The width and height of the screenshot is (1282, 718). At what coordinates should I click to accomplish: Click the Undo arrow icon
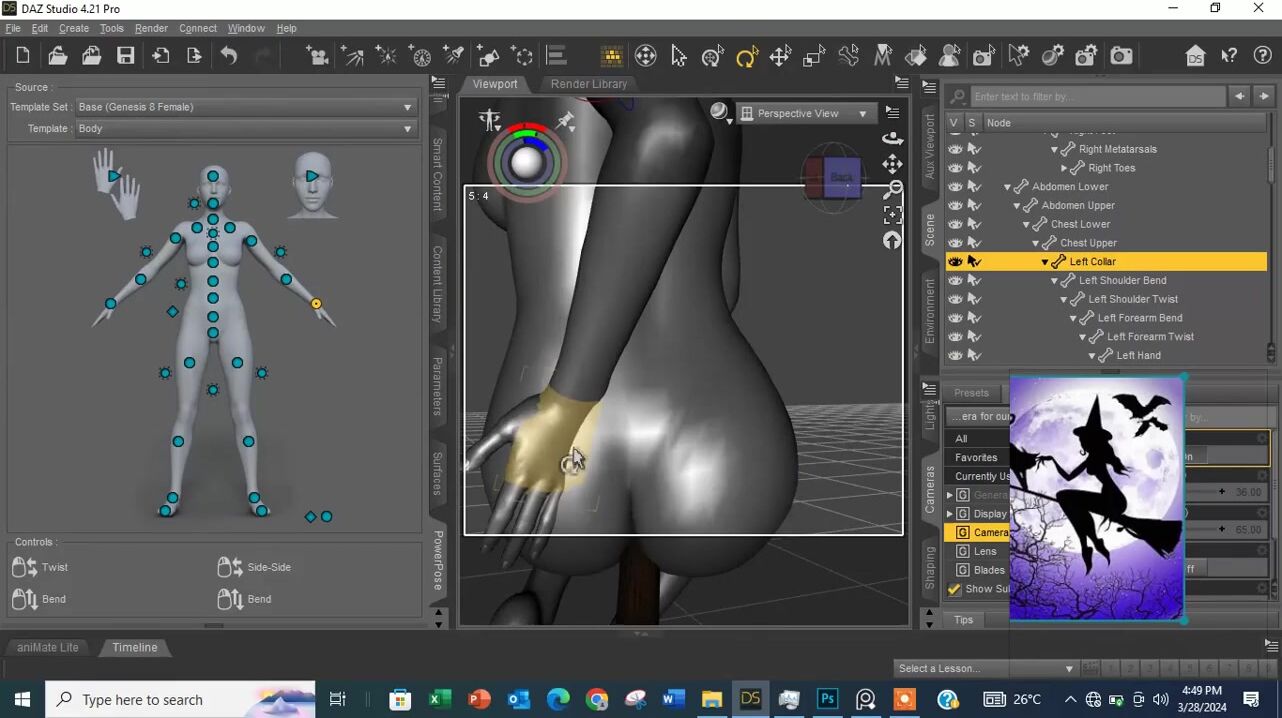[229, 57]
